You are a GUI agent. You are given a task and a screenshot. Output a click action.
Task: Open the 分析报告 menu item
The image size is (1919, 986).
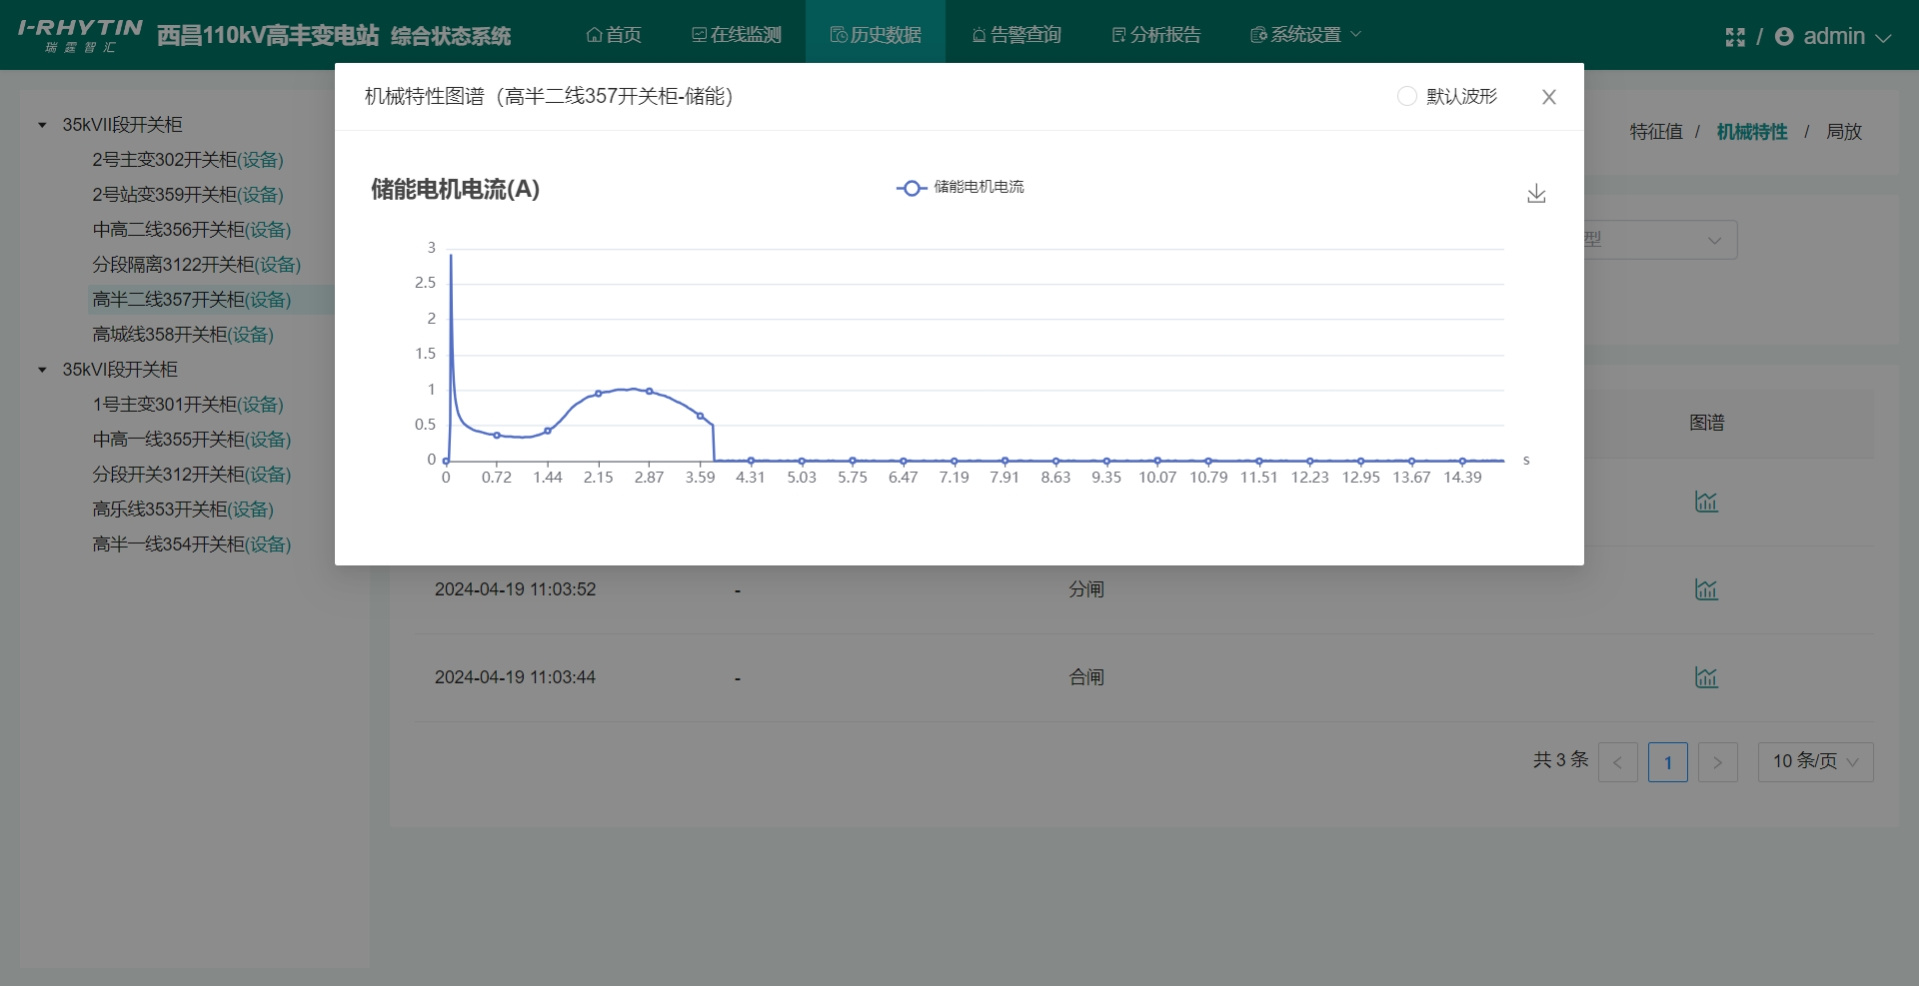[1156, 35]
